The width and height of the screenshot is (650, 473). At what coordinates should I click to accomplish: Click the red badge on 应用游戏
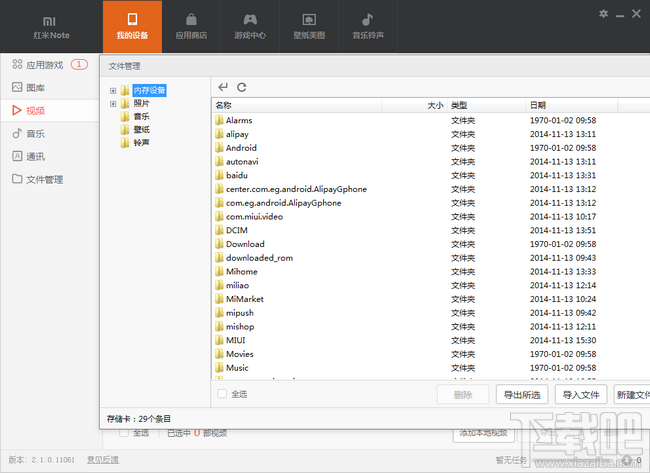point(79,64)
